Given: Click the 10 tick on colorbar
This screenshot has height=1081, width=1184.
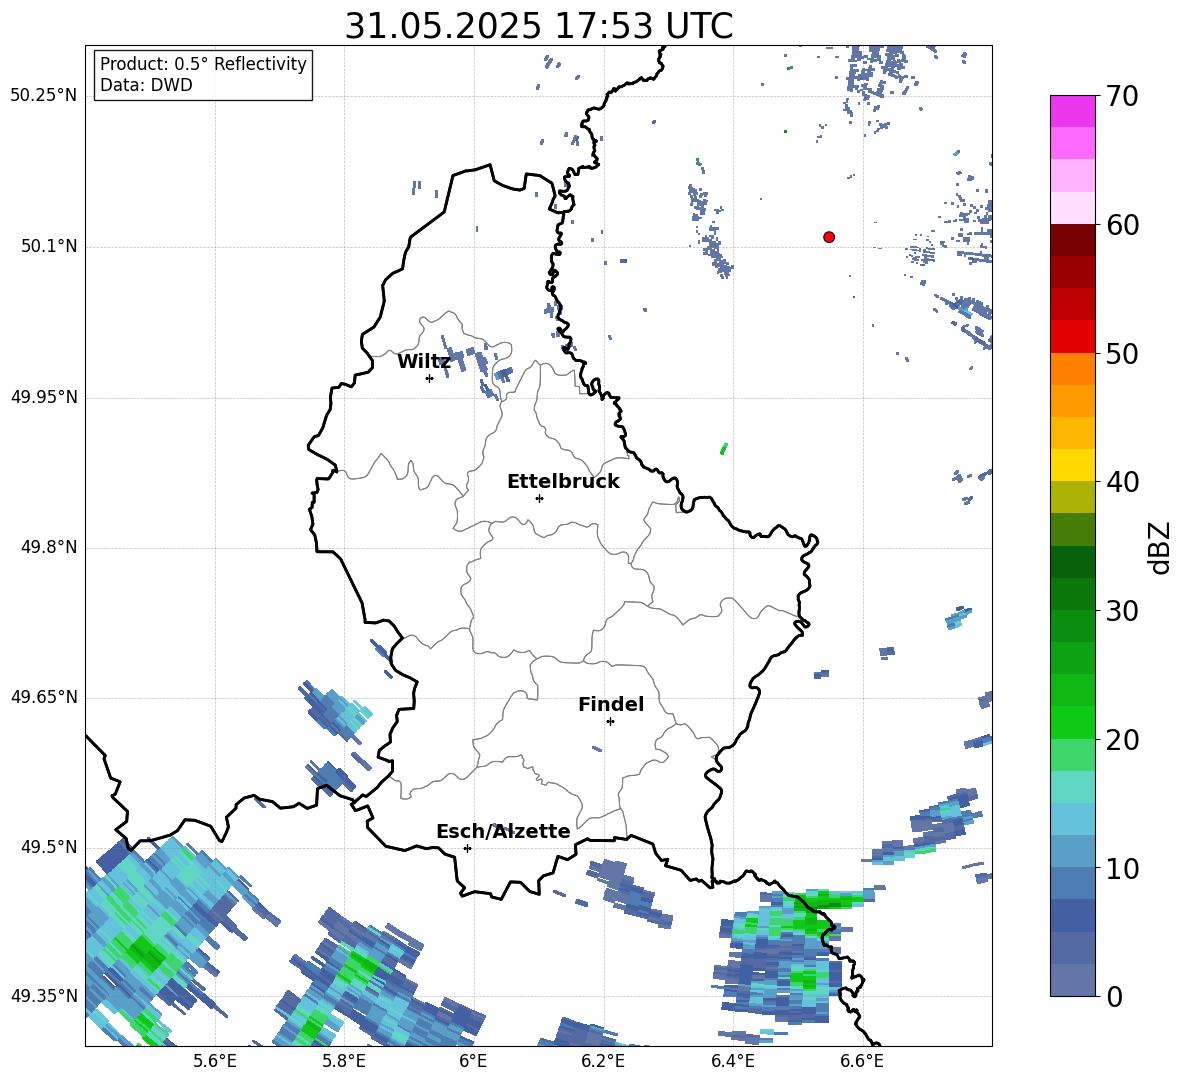Looking at the screenshot, I should [x=1122, y=868].
